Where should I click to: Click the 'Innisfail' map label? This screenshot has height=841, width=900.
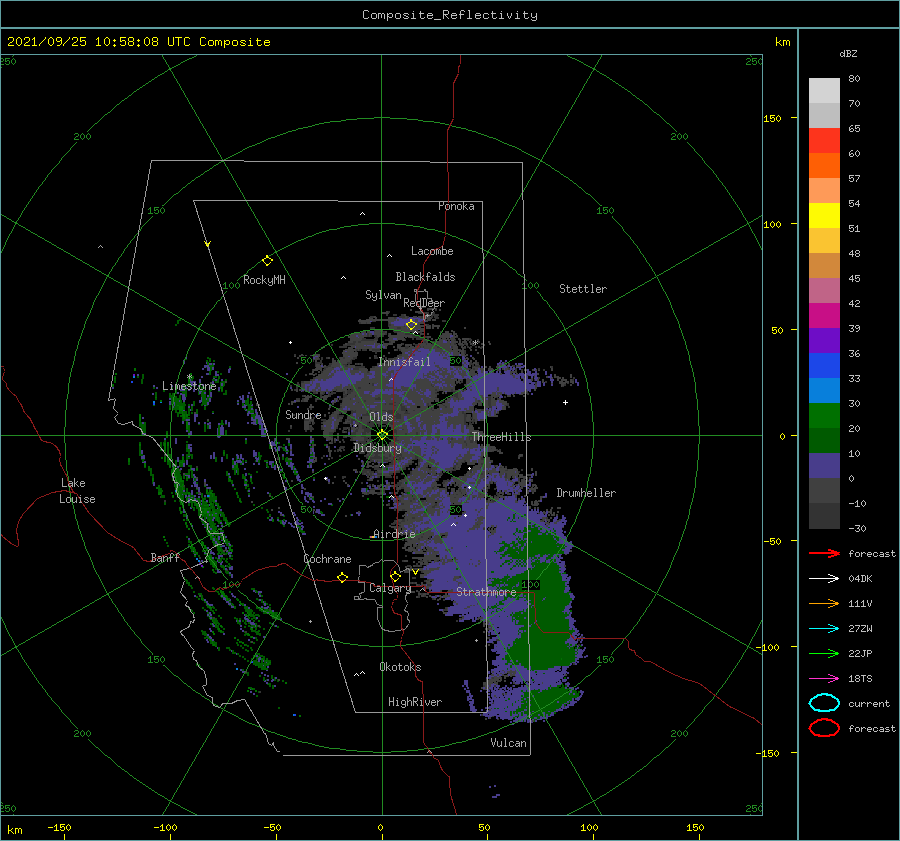[x=404, y=362]
